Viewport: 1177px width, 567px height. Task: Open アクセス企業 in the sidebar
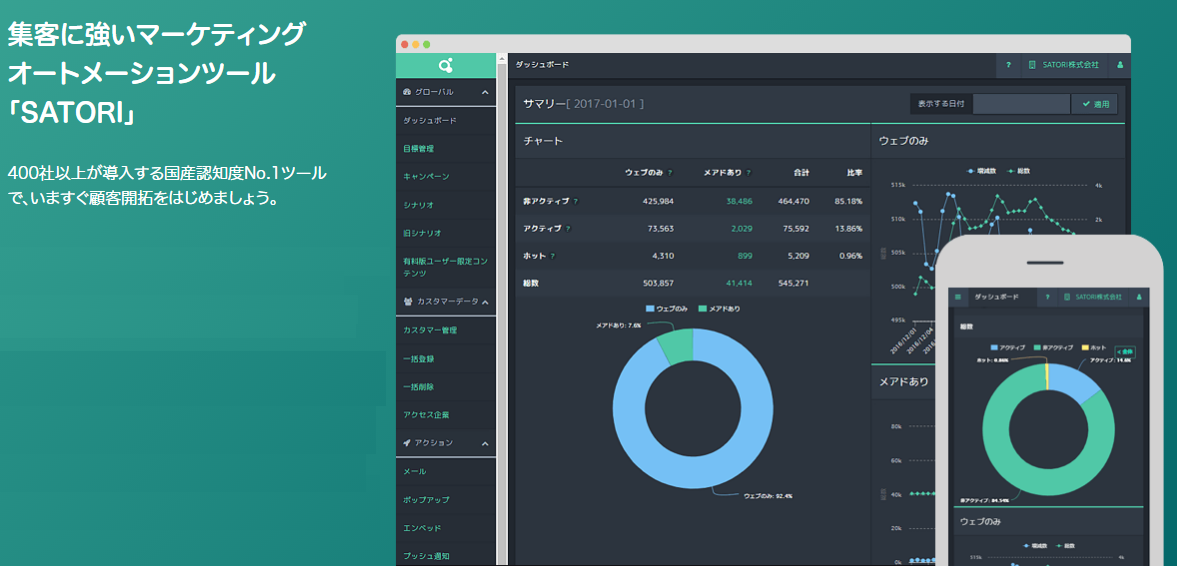446,414
